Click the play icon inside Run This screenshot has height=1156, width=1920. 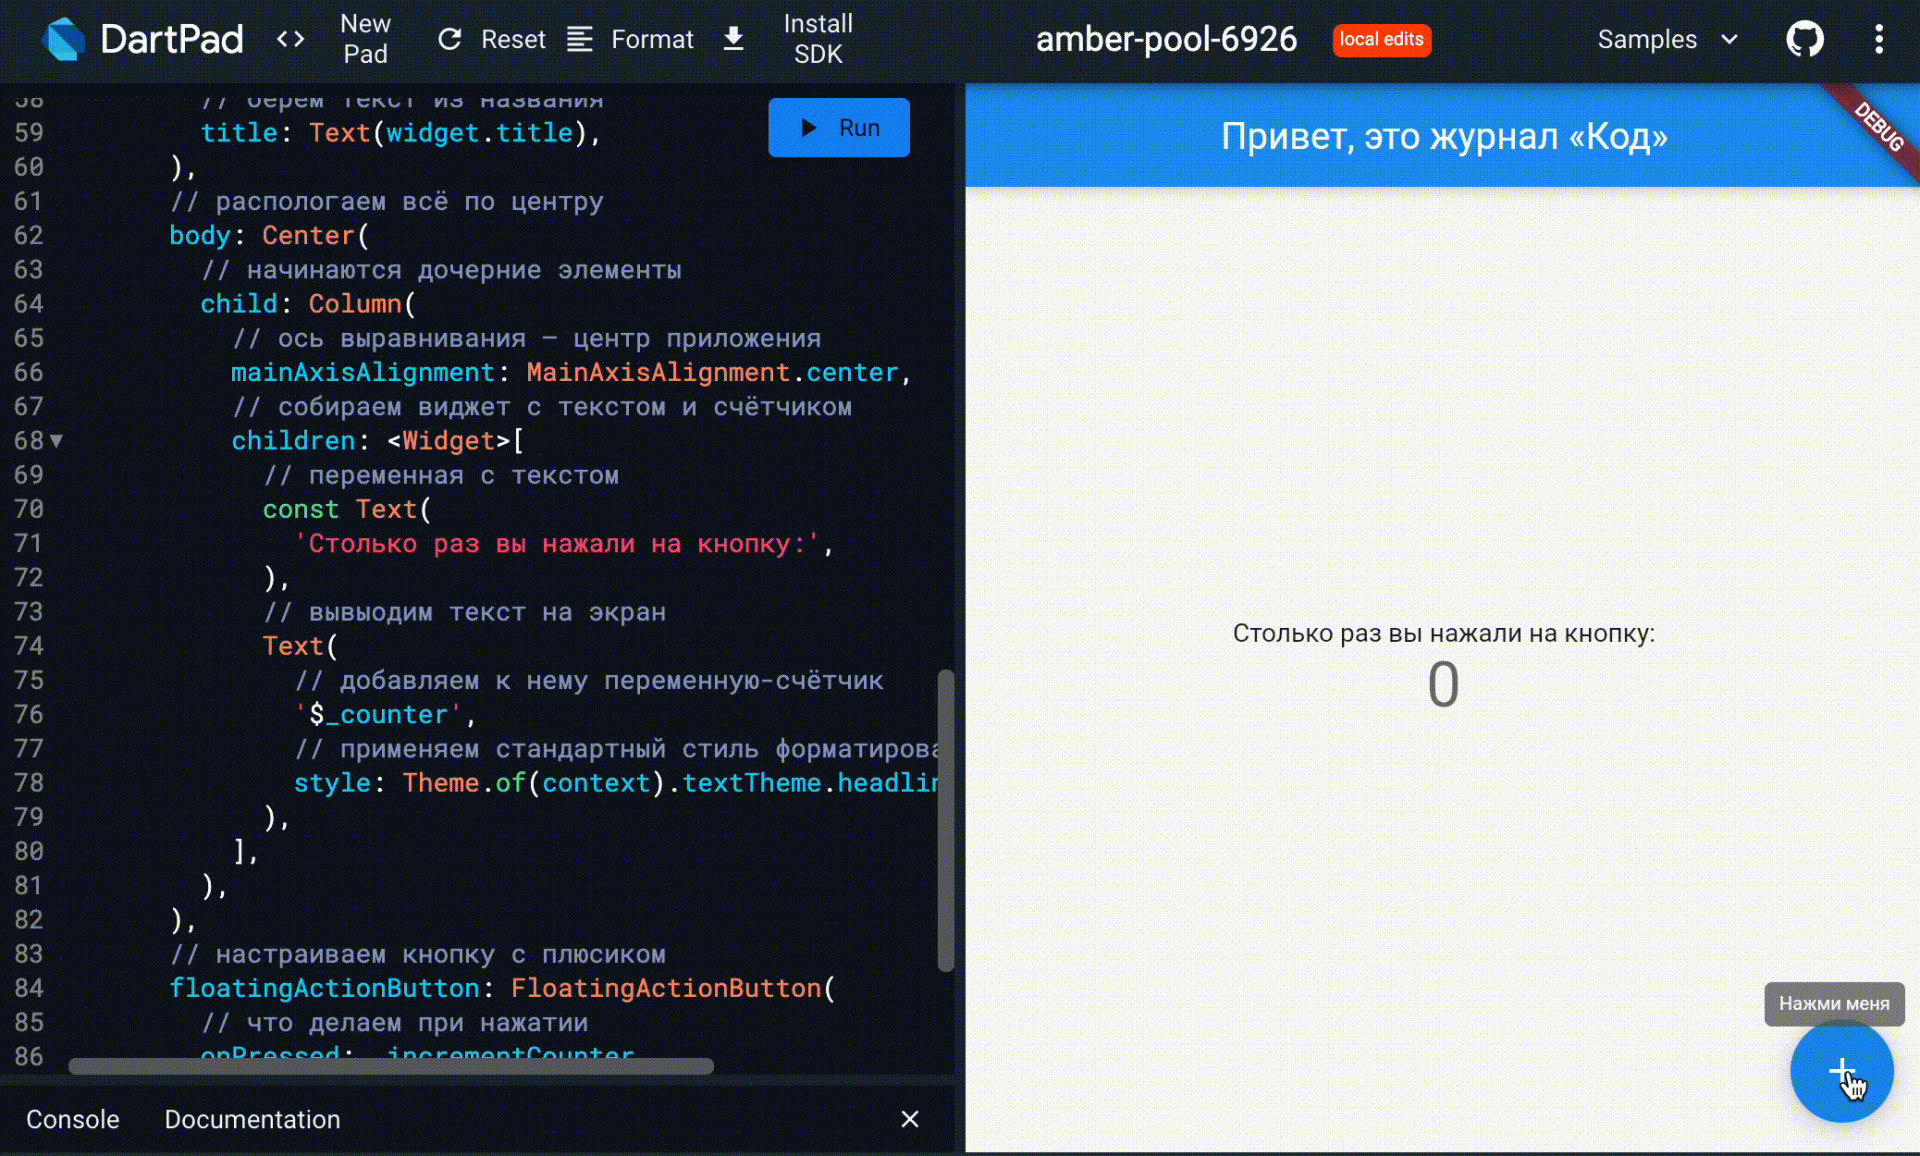(x=809, y=128)
